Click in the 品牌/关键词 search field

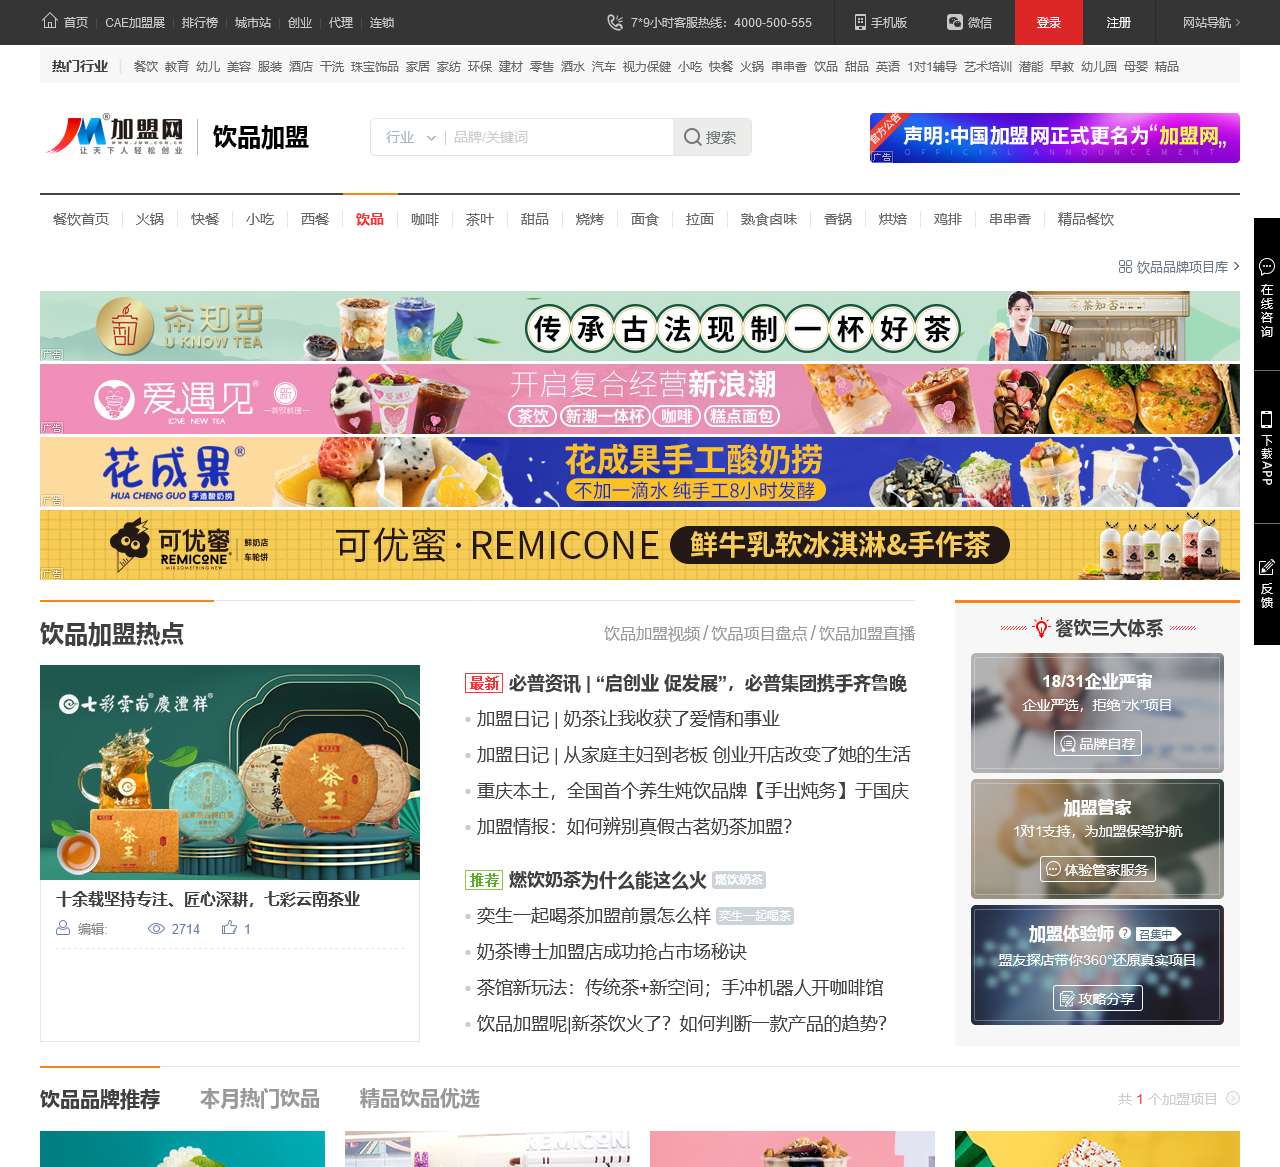(558, 137)
